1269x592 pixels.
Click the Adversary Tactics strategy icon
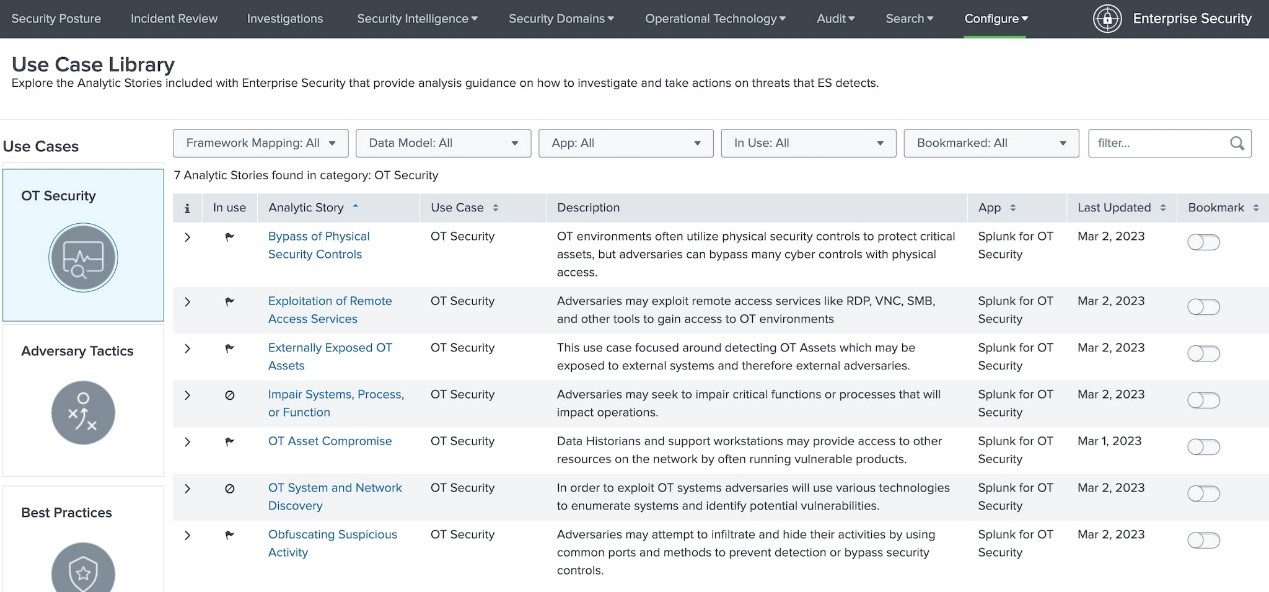83,413
